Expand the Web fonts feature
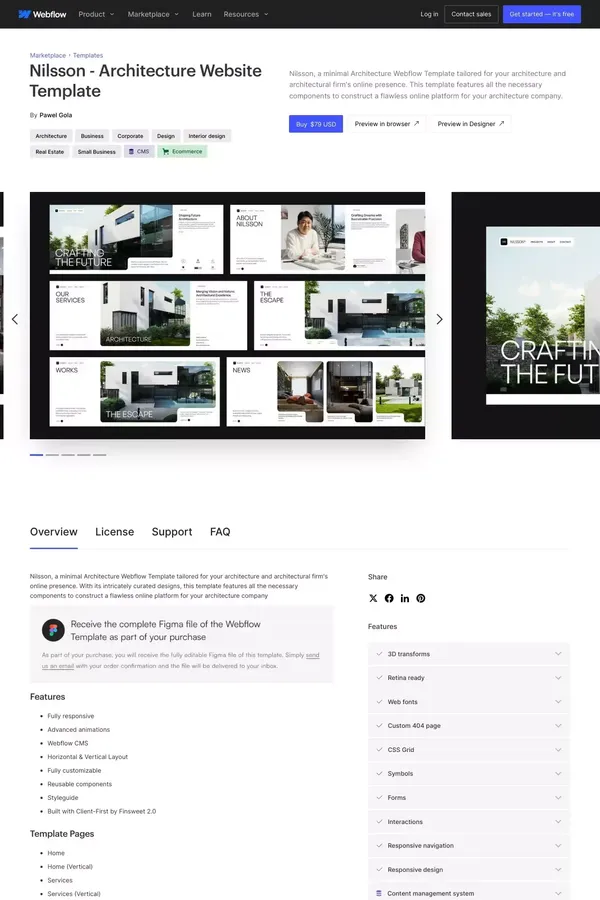Screen dimensions: 600x900 point(469,702)
